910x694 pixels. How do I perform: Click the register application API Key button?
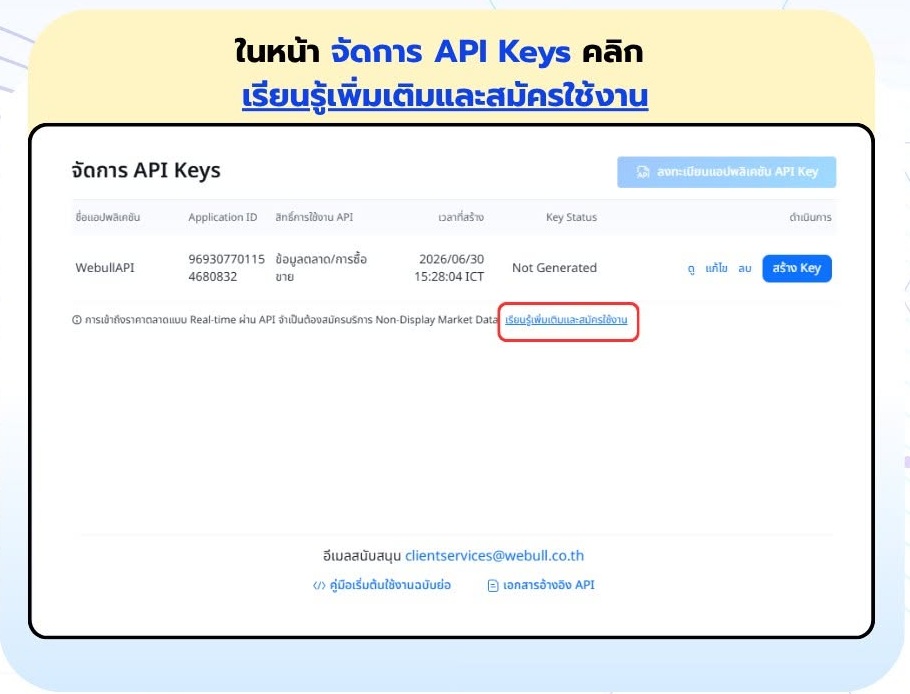[x=727, y=172]
